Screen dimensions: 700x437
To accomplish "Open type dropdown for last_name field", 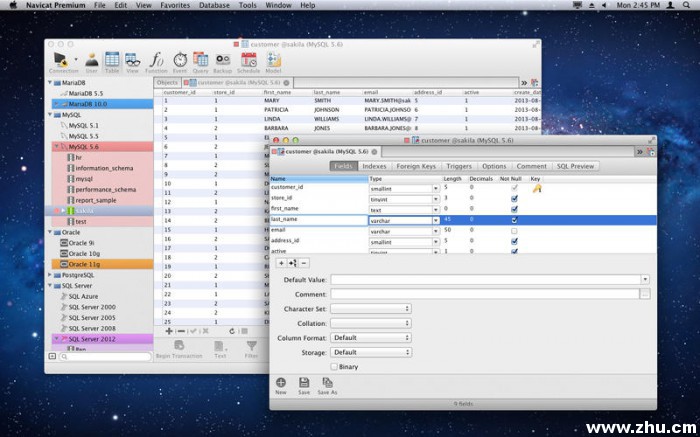I will tap(436, 220).
